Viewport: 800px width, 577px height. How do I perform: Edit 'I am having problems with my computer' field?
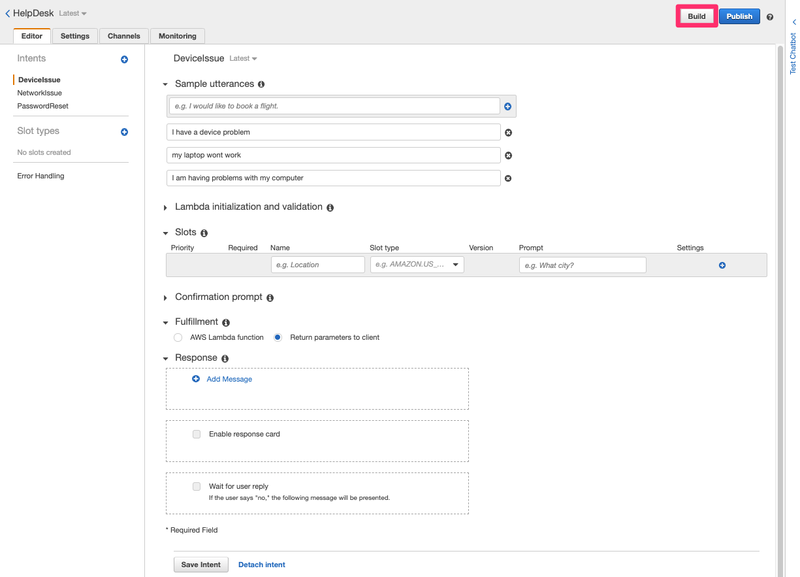[x=333, y=178]
